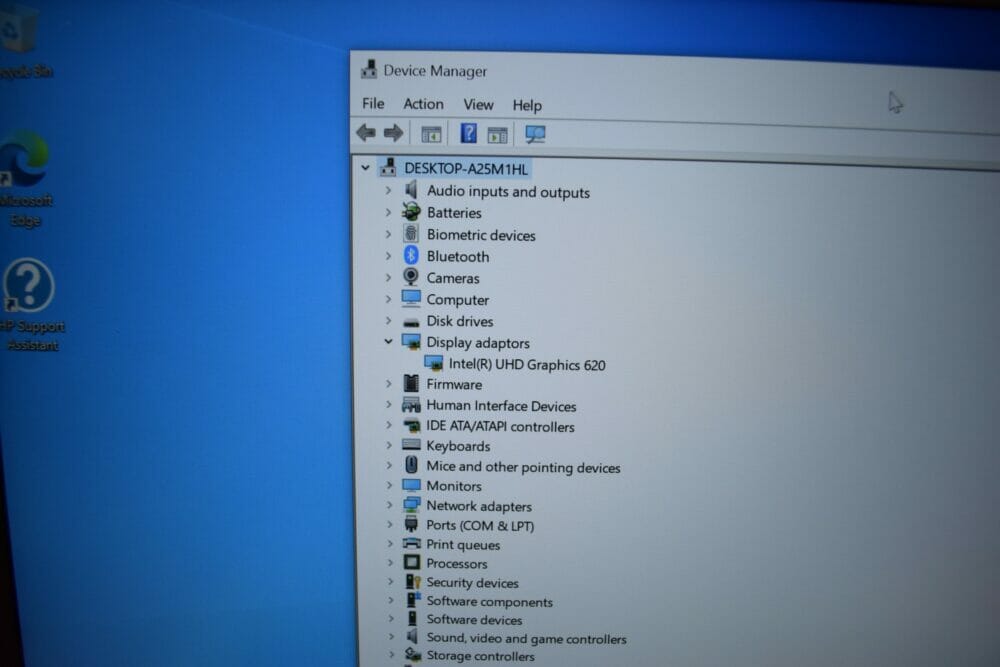1000x667 pixels.
Task: Click the Audio inputs and outputs speaker icon
Action: tap(411, 189)
